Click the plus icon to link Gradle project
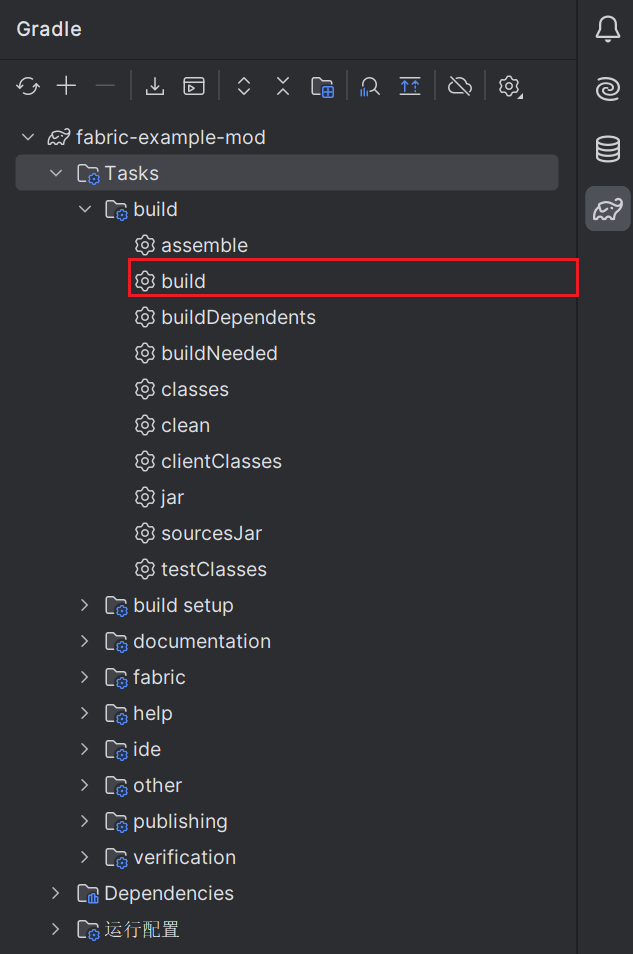Screen dimensions: 633x954 [66, 86]
